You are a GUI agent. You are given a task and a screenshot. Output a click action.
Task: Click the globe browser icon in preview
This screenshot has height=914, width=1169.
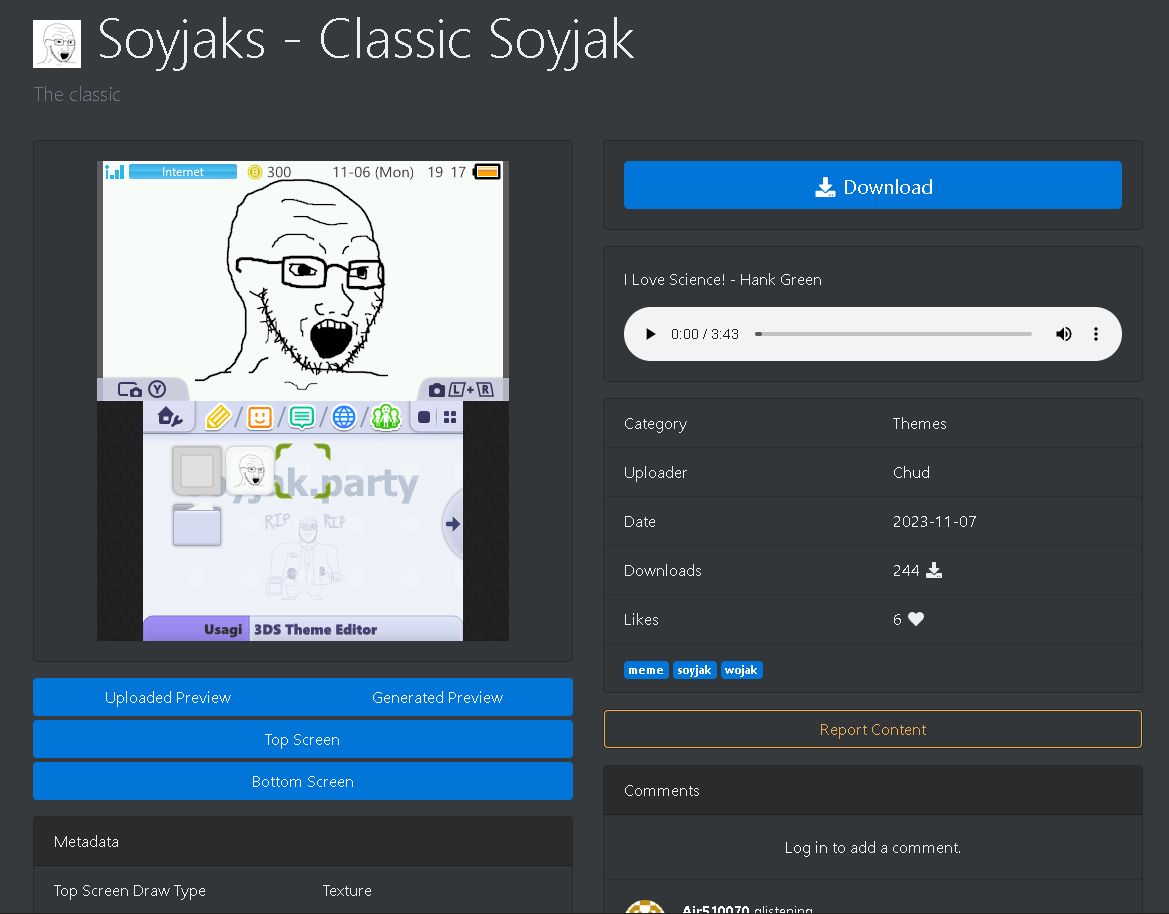tap(344, 417)
